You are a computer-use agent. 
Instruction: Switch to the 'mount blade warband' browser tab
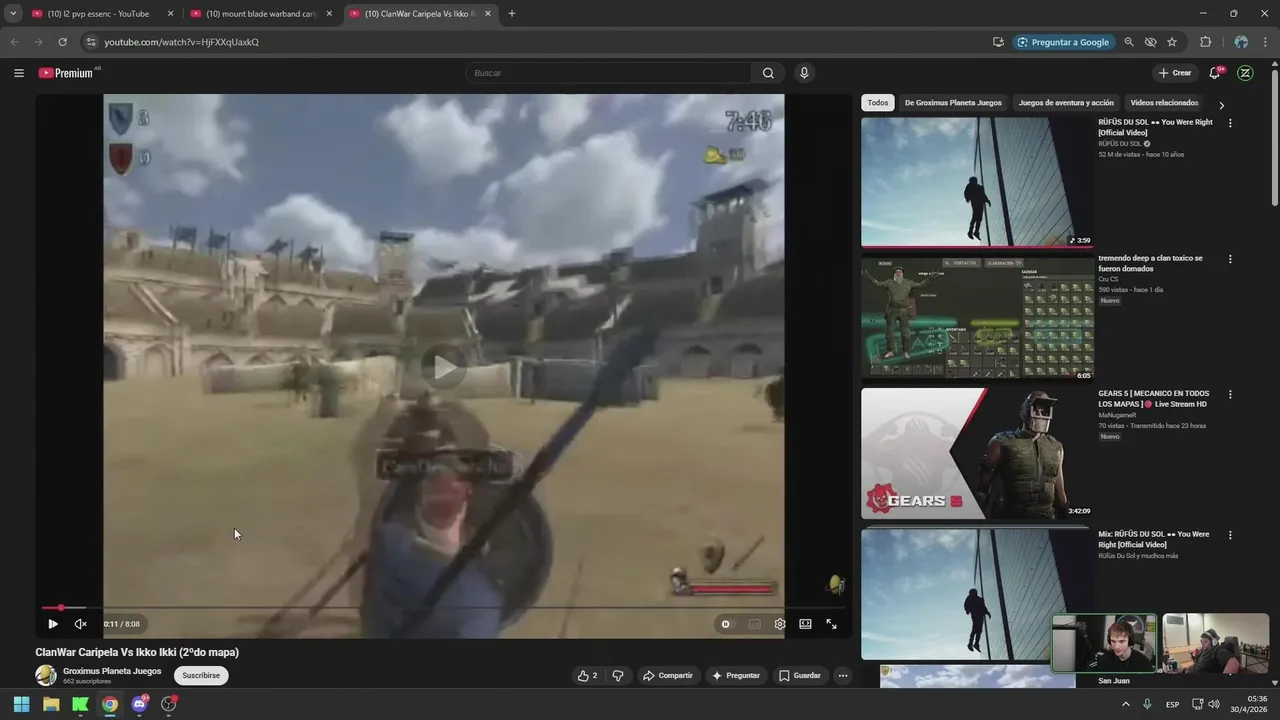(260, 14)
